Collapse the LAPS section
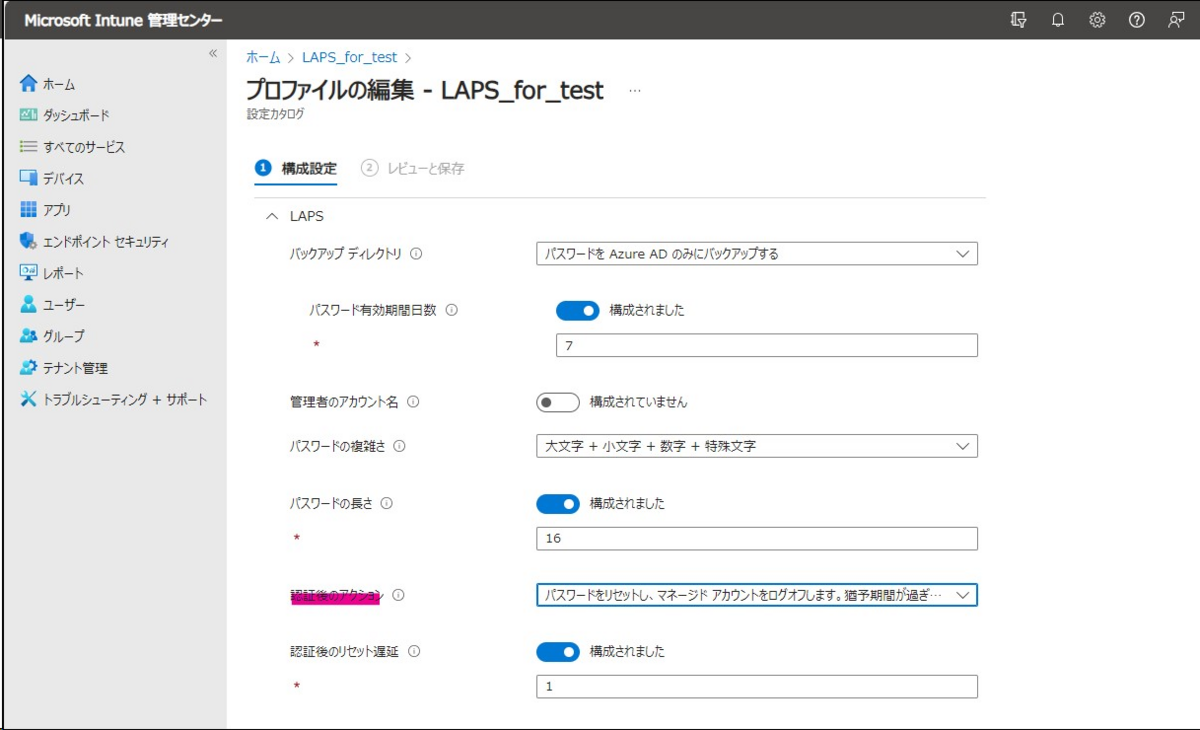The height and width of the screenshot is (730, 1200). click(271, 216)
